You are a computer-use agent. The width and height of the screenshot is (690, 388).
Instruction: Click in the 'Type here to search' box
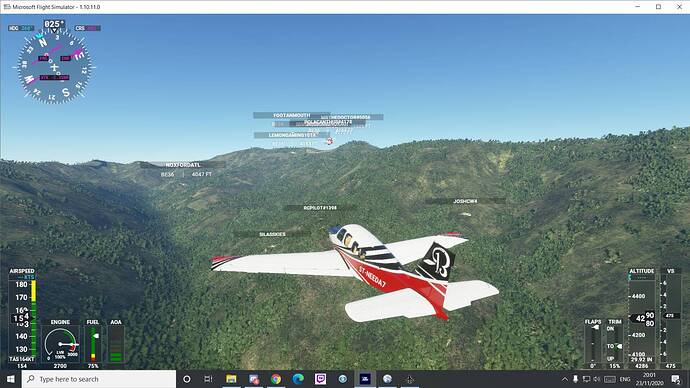click(x=99, y=379)
